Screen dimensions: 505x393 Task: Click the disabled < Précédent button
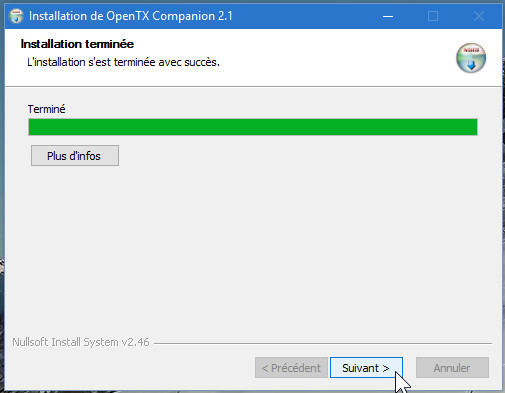(x=291, y=368)
